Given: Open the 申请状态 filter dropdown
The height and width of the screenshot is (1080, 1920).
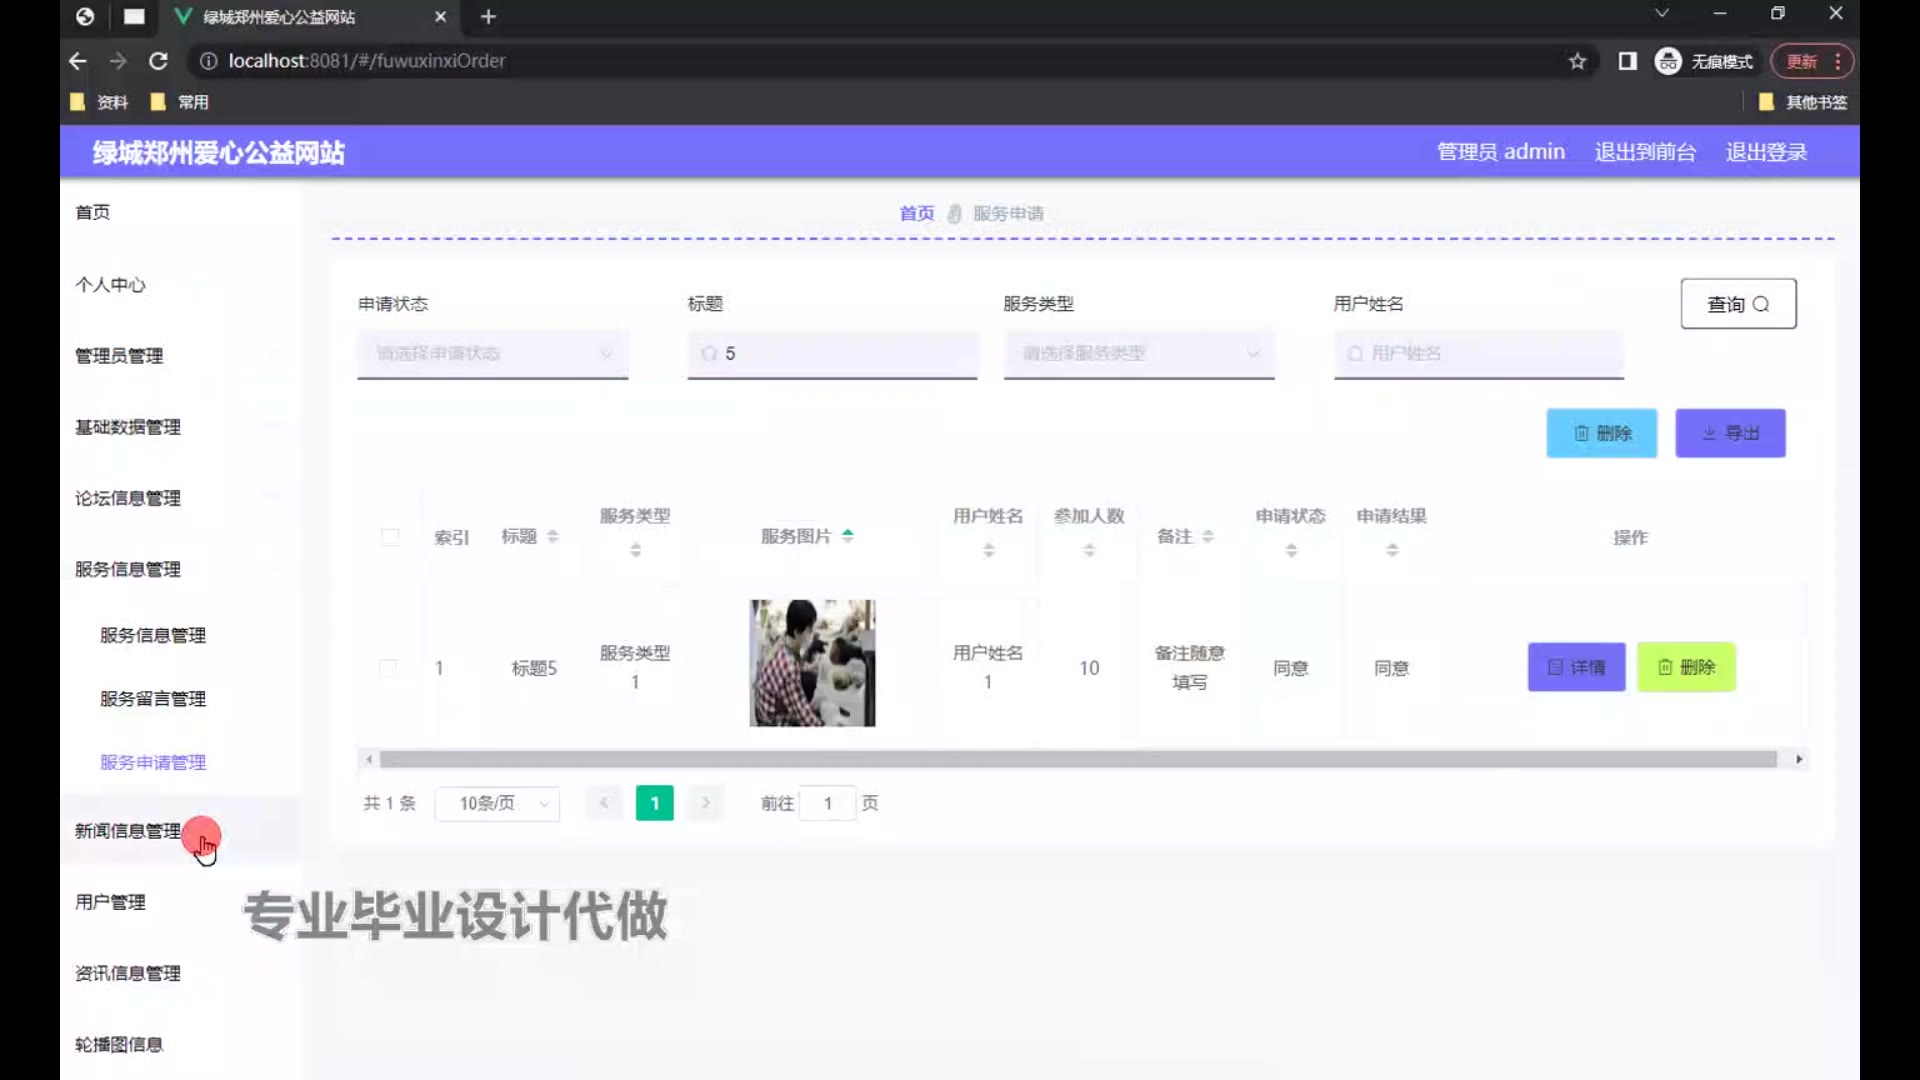Looking at the screenshot, I should click(492, 354).
